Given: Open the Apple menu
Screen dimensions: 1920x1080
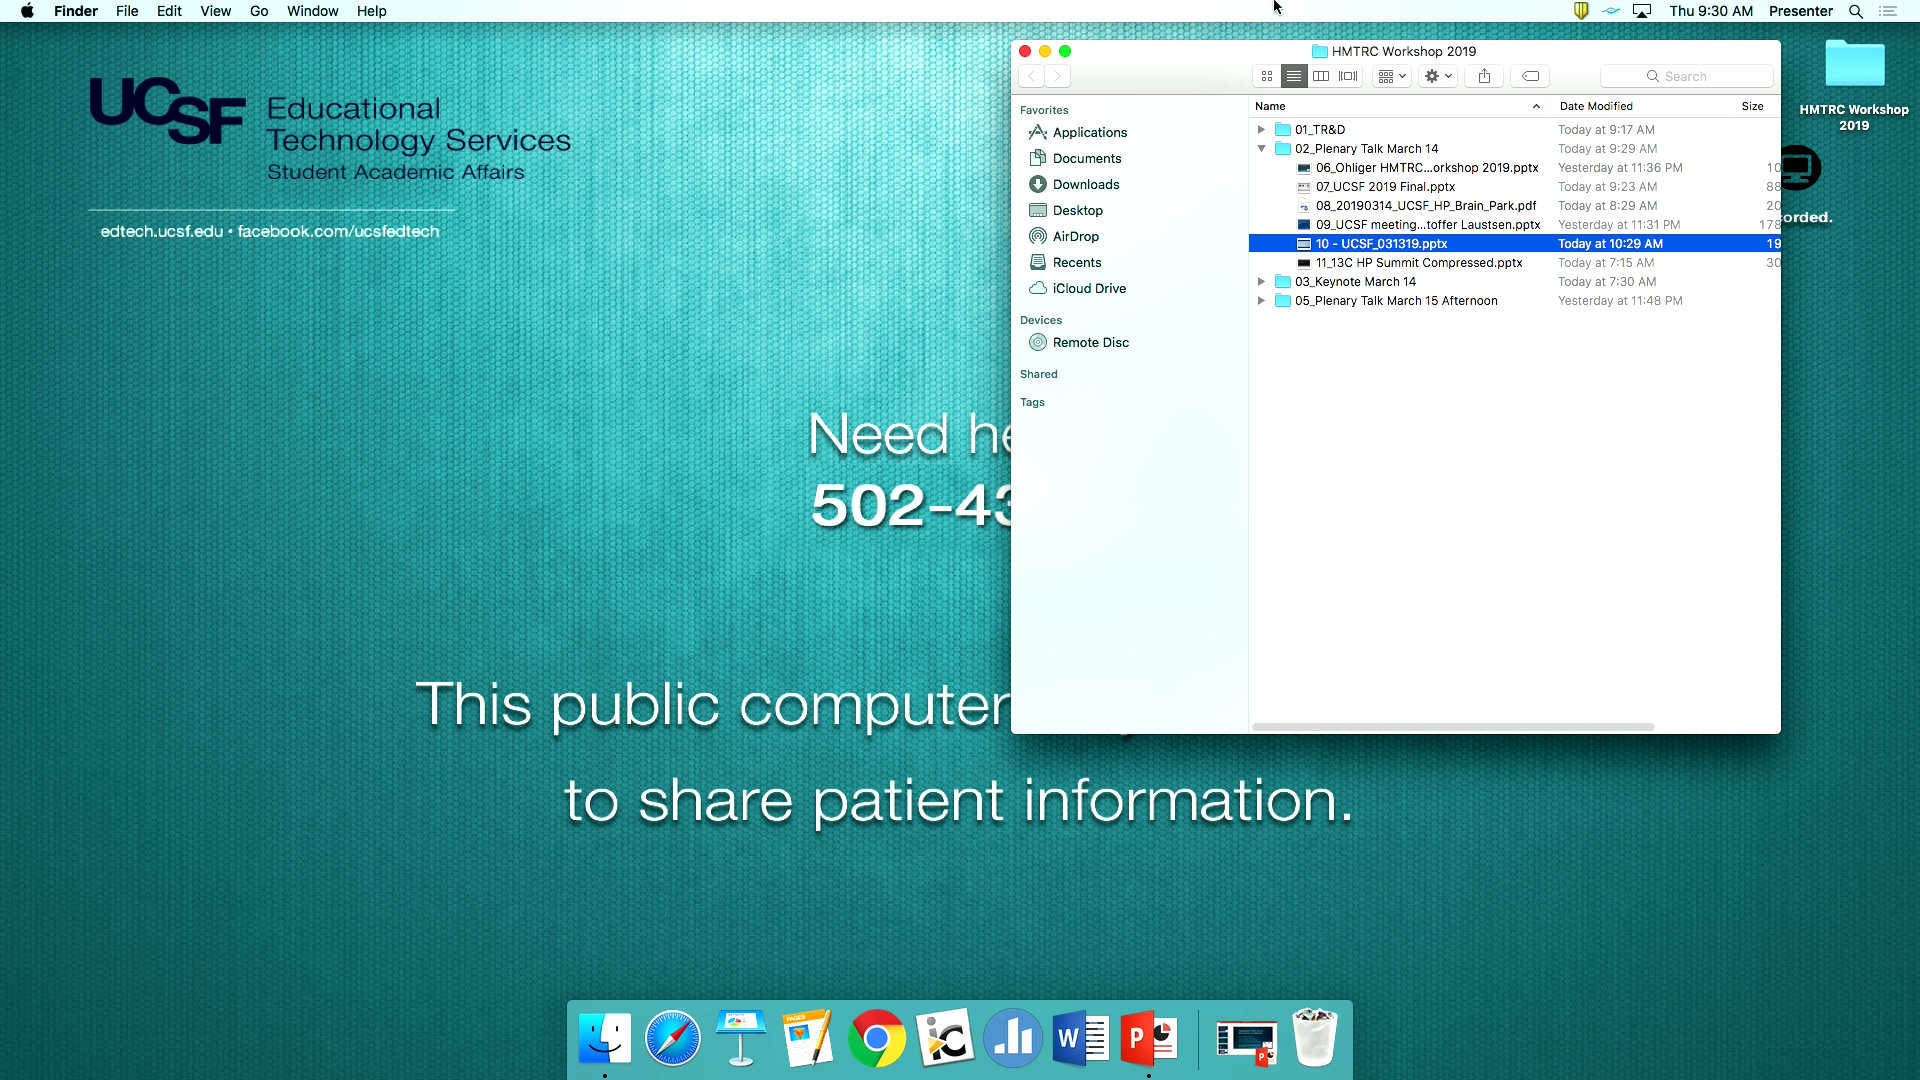Looking at the screenshot, I should [27, 11].
